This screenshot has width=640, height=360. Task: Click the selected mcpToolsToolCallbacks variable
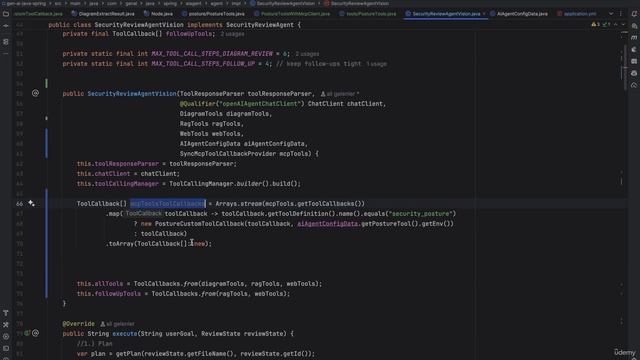click(x=168, y=204)
